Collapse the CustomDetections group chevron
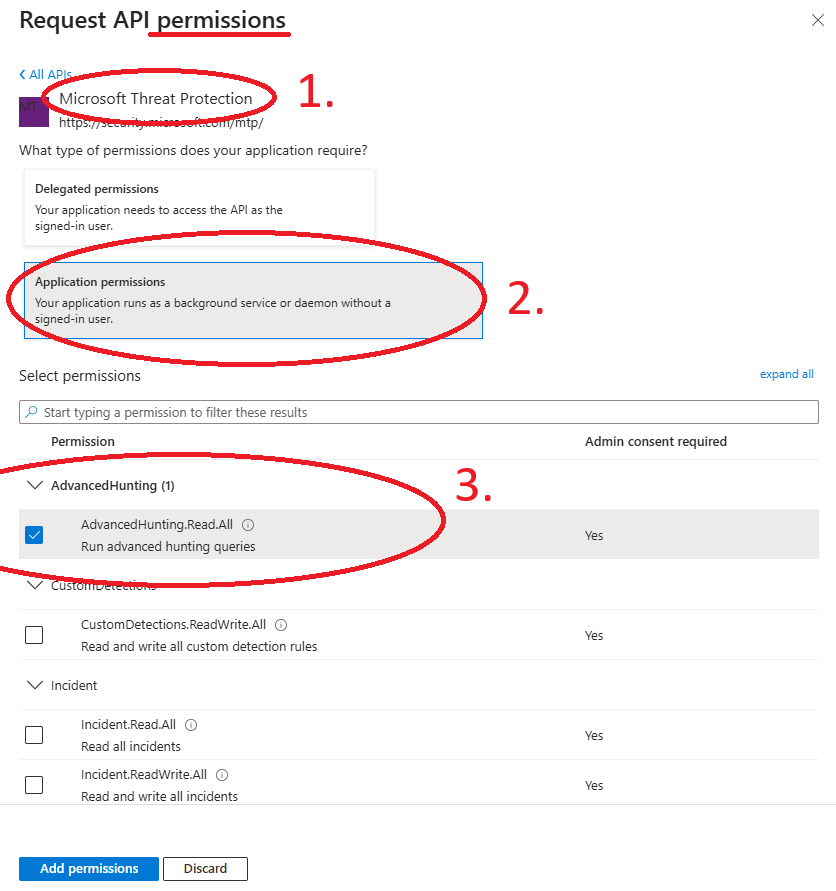The height and width of the screenshot is (891, 836). (x=35, y=586)
